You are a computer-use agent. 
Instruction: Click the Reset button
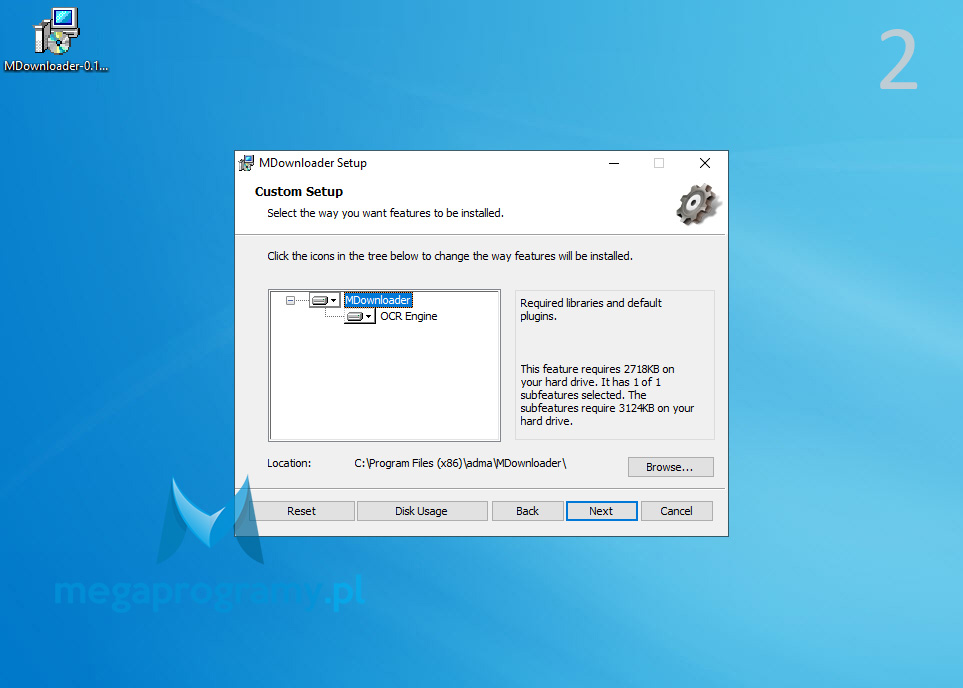point(301,511)
